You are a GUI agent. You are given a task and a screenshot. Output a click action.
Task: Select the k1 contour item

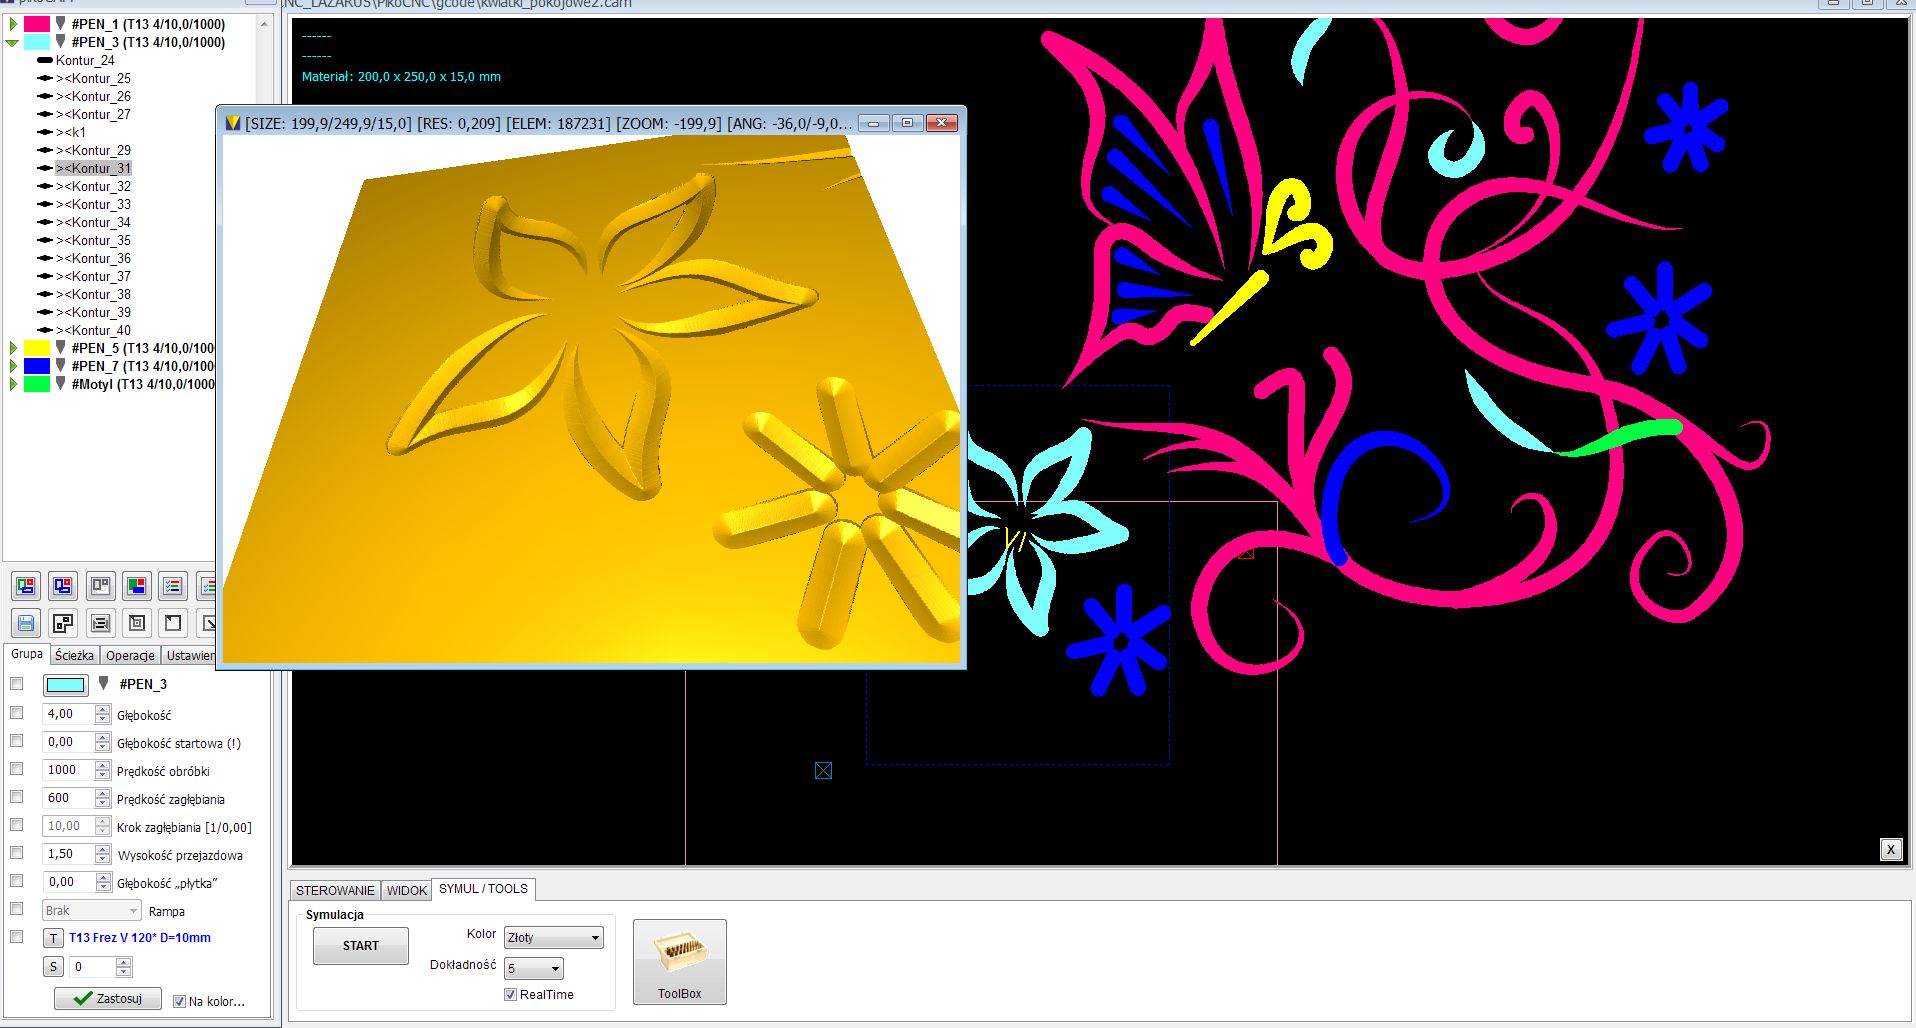pos(71,132)
